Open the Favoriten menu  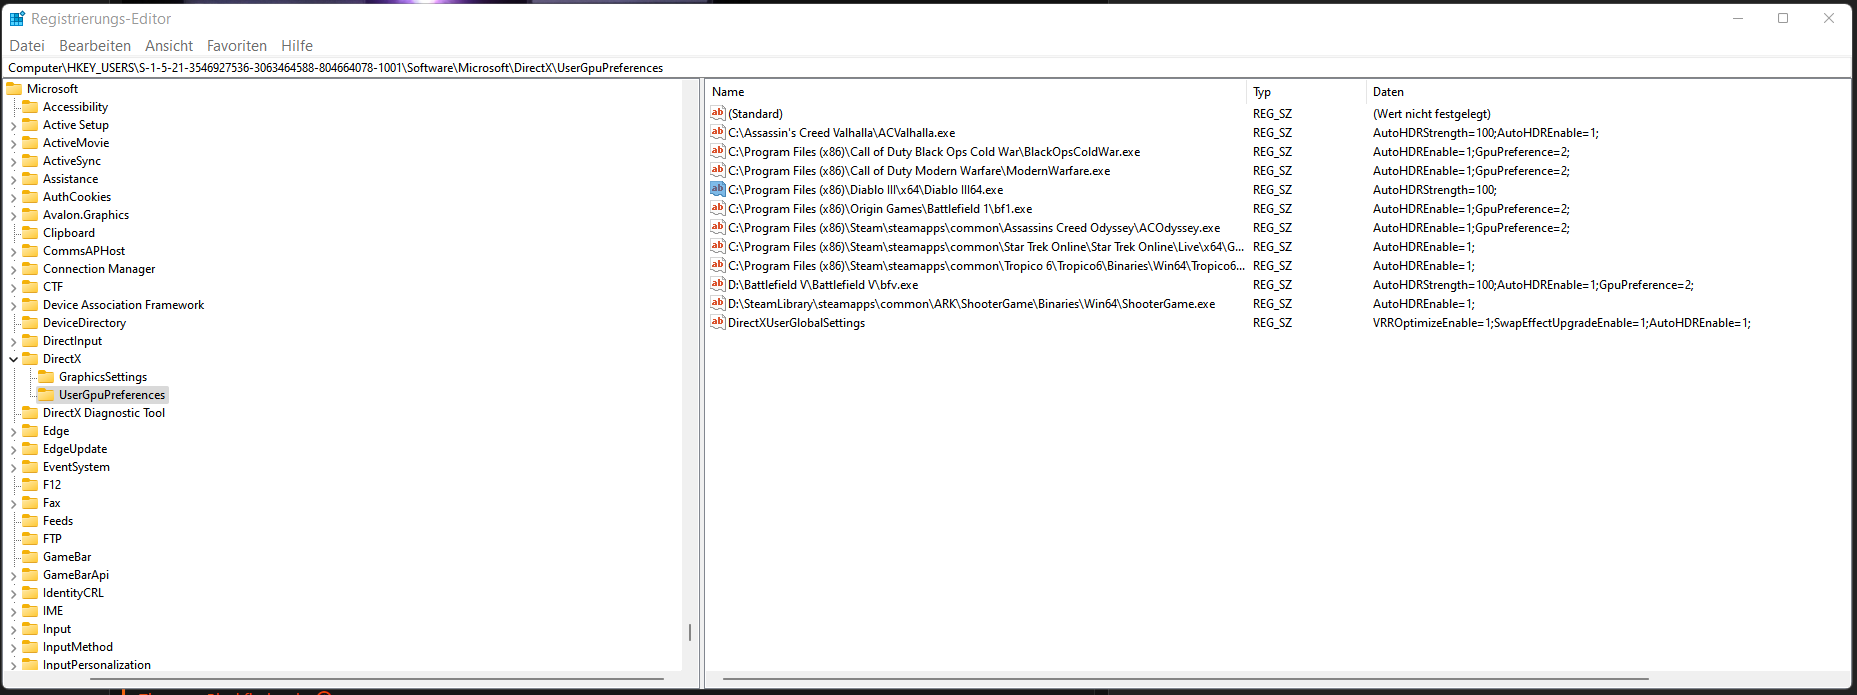point(237,46)
